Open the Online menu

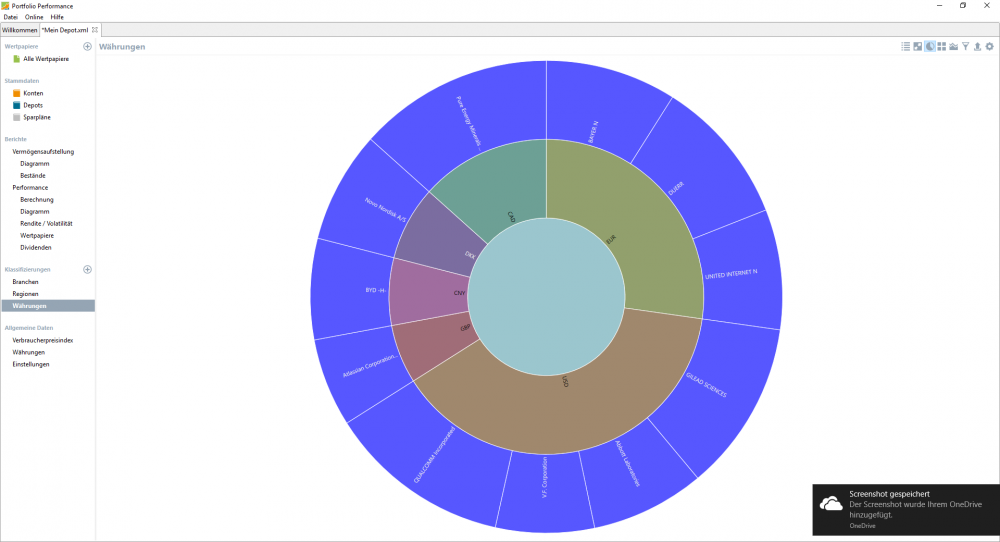point(34,17)
